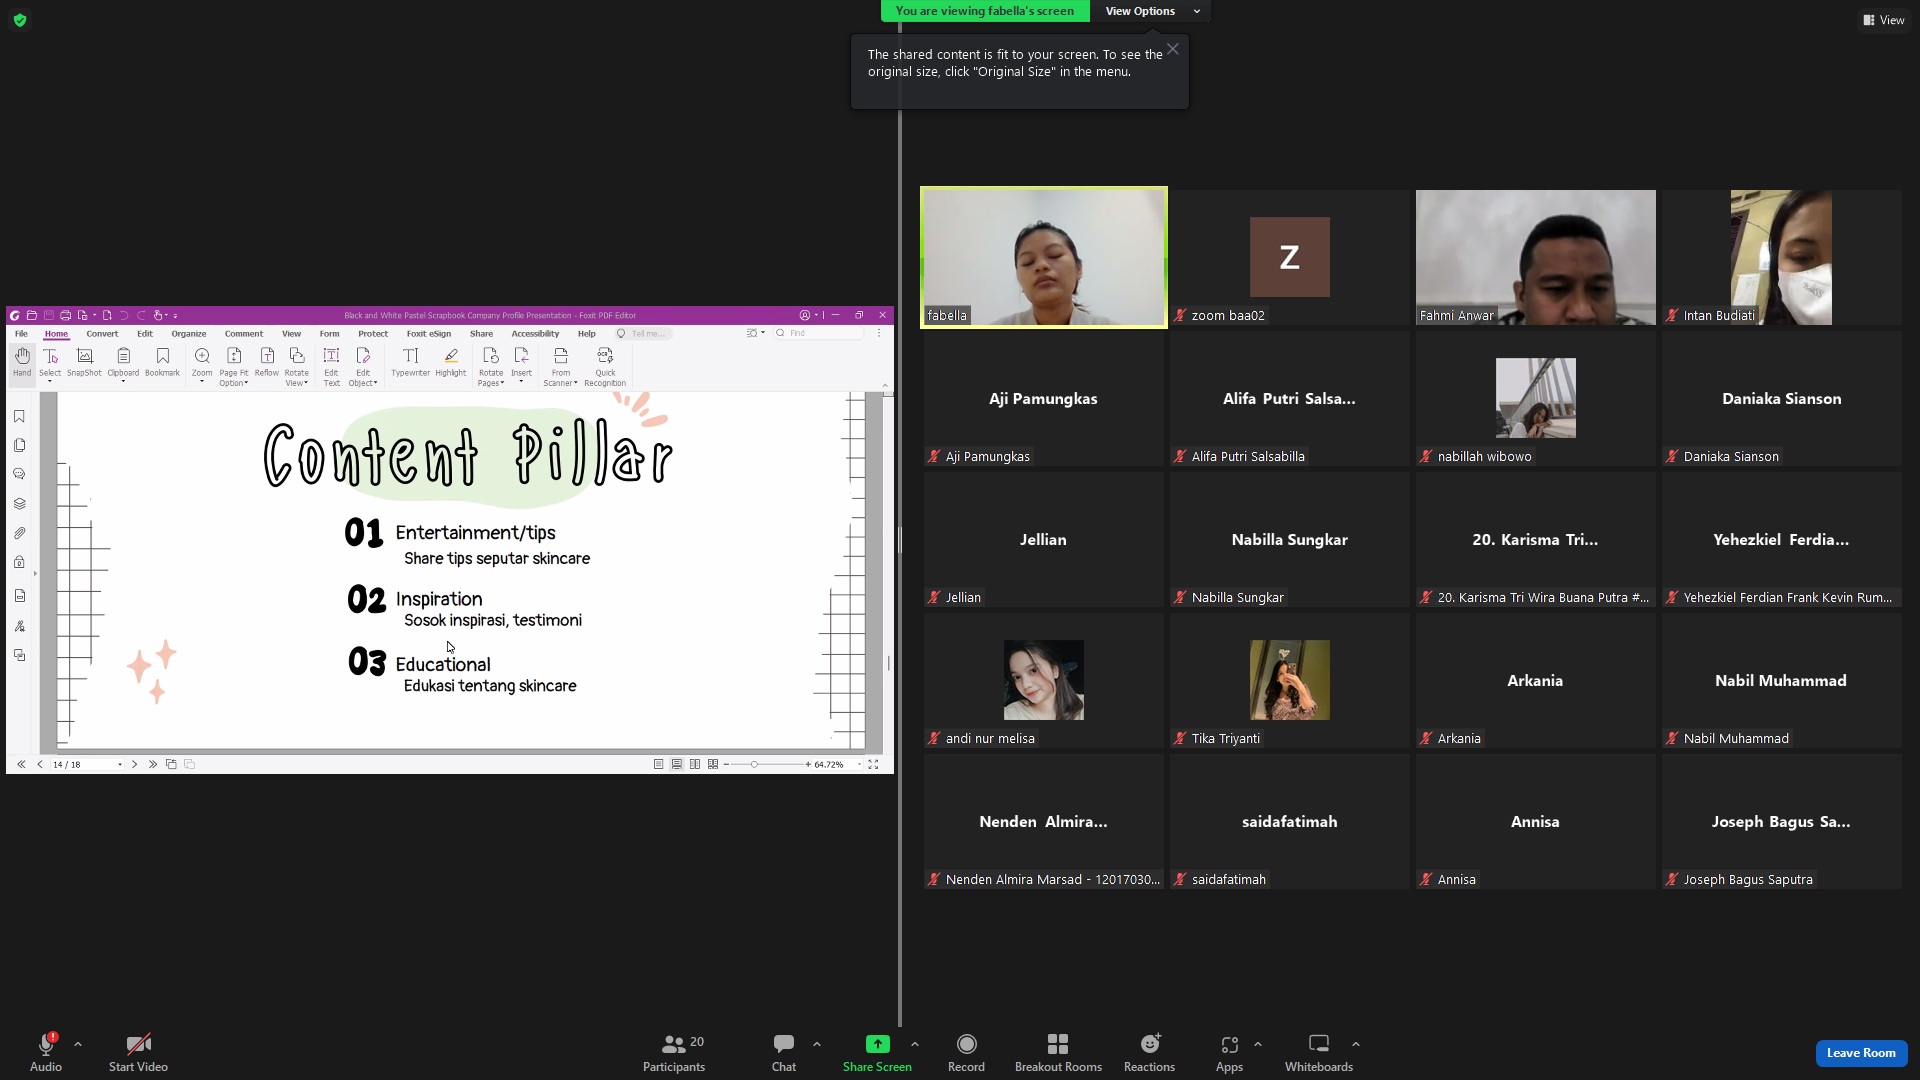Click Share Screen button
The height and width of the screenshot is (1080, 1920).
tap(877, 1053)
